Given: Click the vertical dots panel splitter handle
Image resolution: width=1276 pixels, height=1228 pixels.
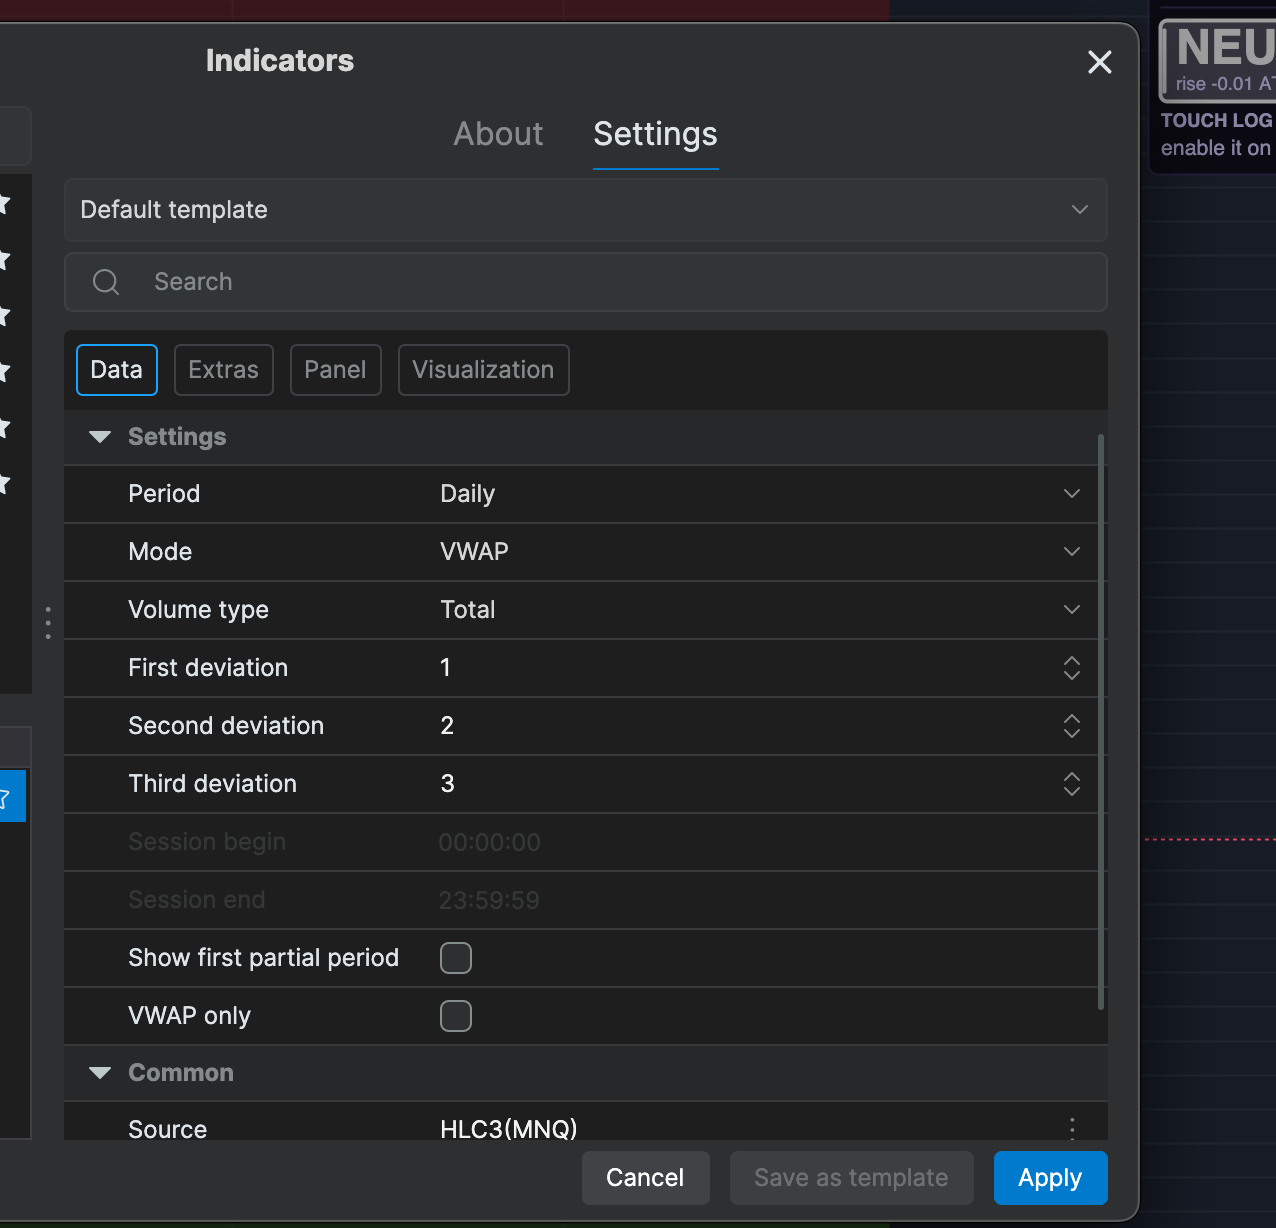Looking at the screenshot, I should click(48, 622).
